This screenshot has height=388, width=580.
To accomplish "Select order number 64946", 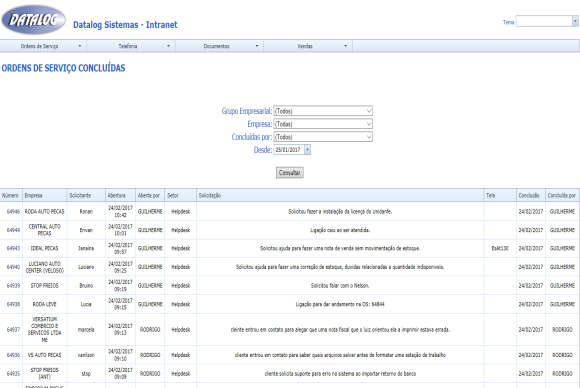I will (13, 212).
